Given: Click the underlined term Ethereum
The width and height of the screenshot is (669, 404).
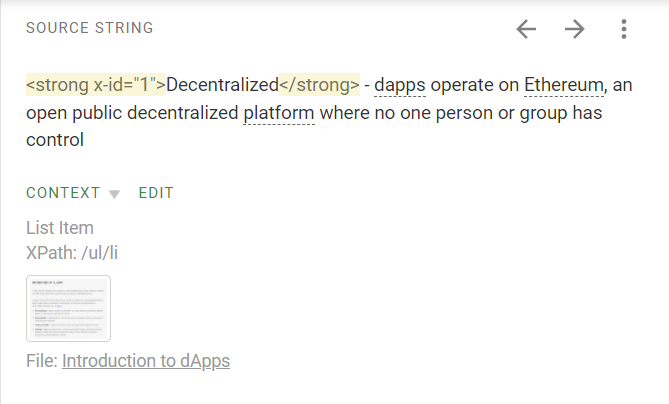Looking at the screenshot, I should point(564,86).
